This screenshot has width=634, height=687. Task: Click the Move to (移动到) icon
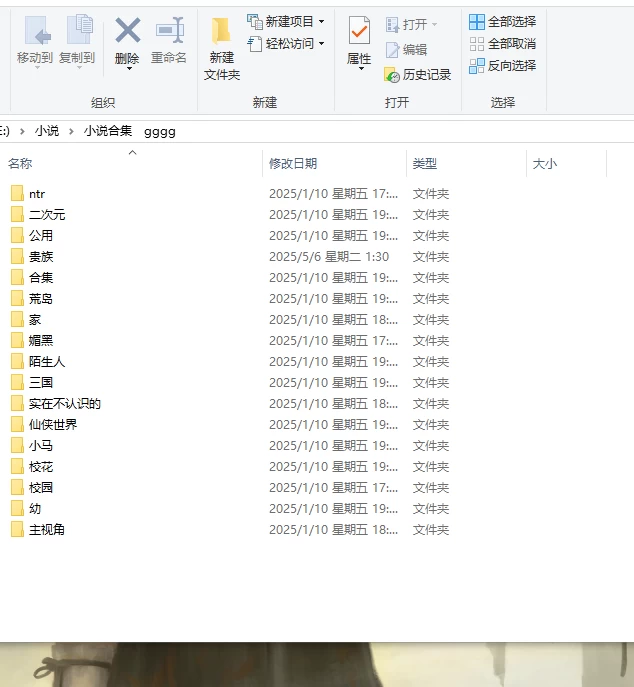point(37,30)
